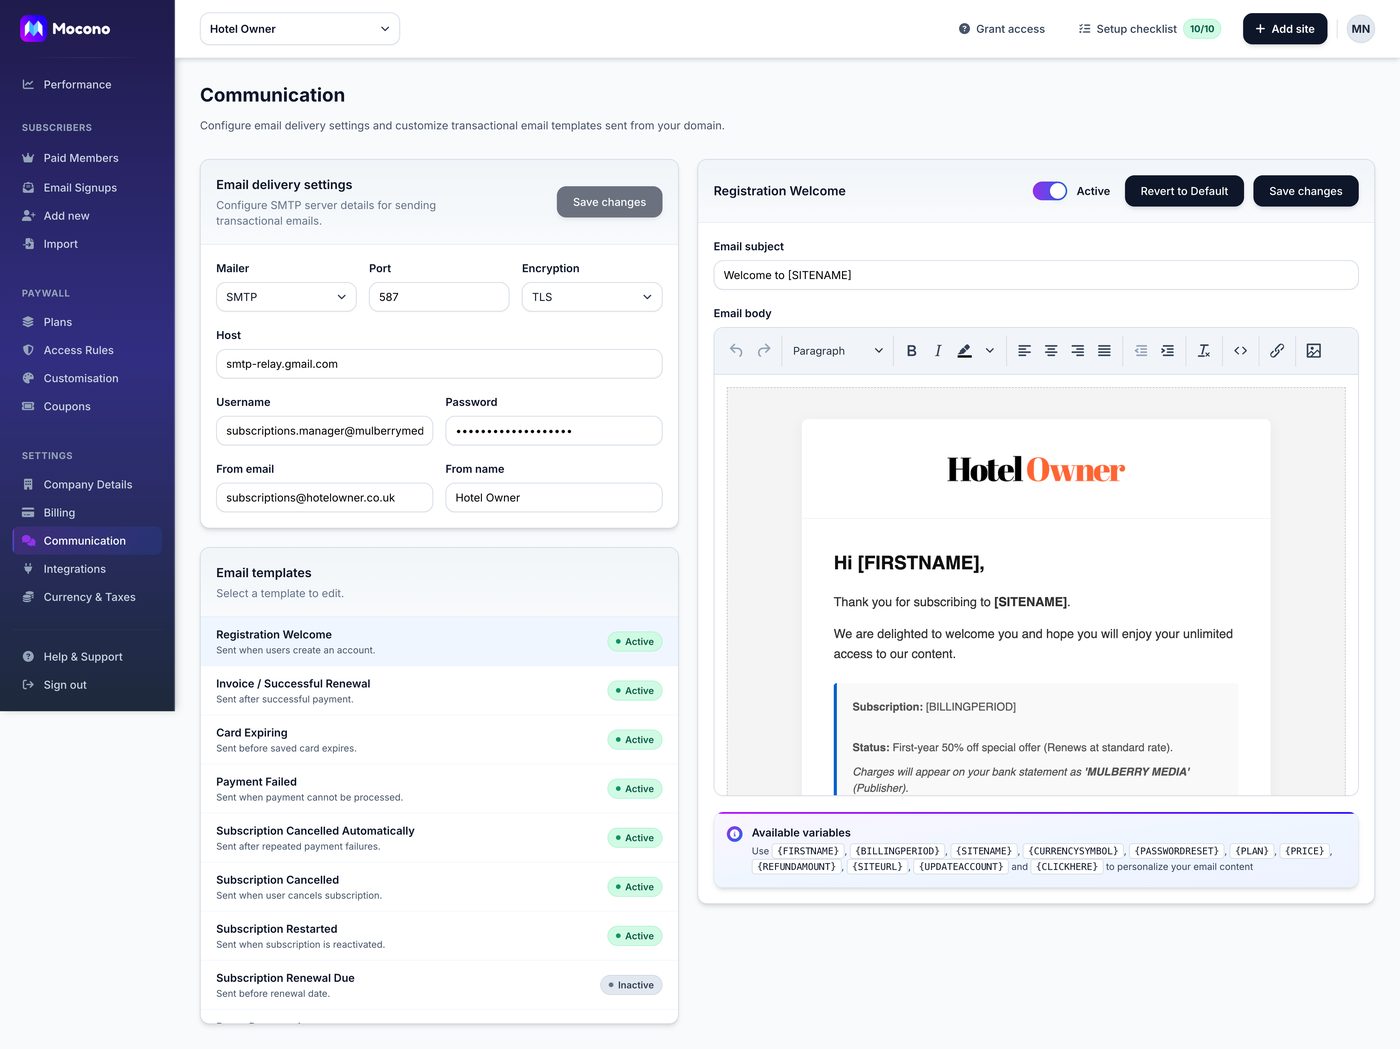Click Revert to Default button
The width and height of the screenshot is (1400, 1049).
[x=1184, y=191]
